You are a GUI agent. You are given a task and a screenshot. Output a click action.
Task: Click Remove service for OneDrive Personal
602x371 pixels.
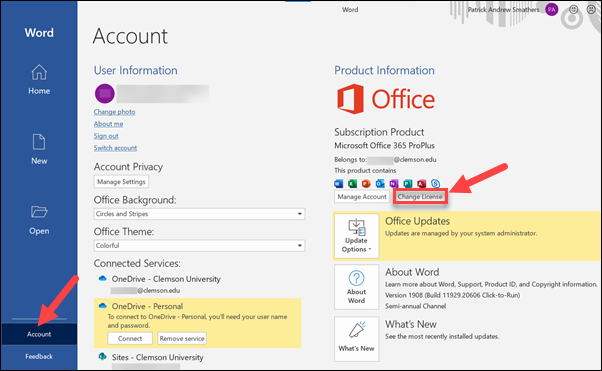pyautogui.click(x=182, y=338)
